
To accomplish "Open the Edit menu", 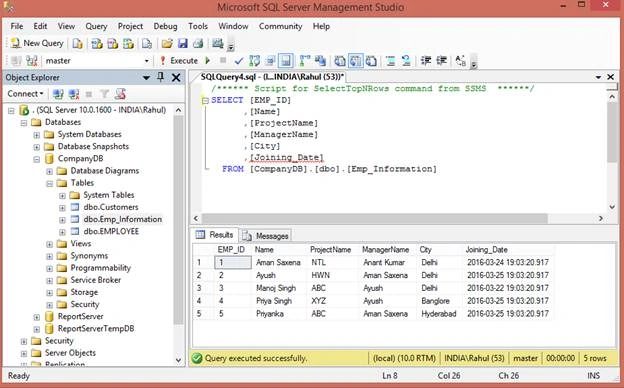I will (40, 26).
